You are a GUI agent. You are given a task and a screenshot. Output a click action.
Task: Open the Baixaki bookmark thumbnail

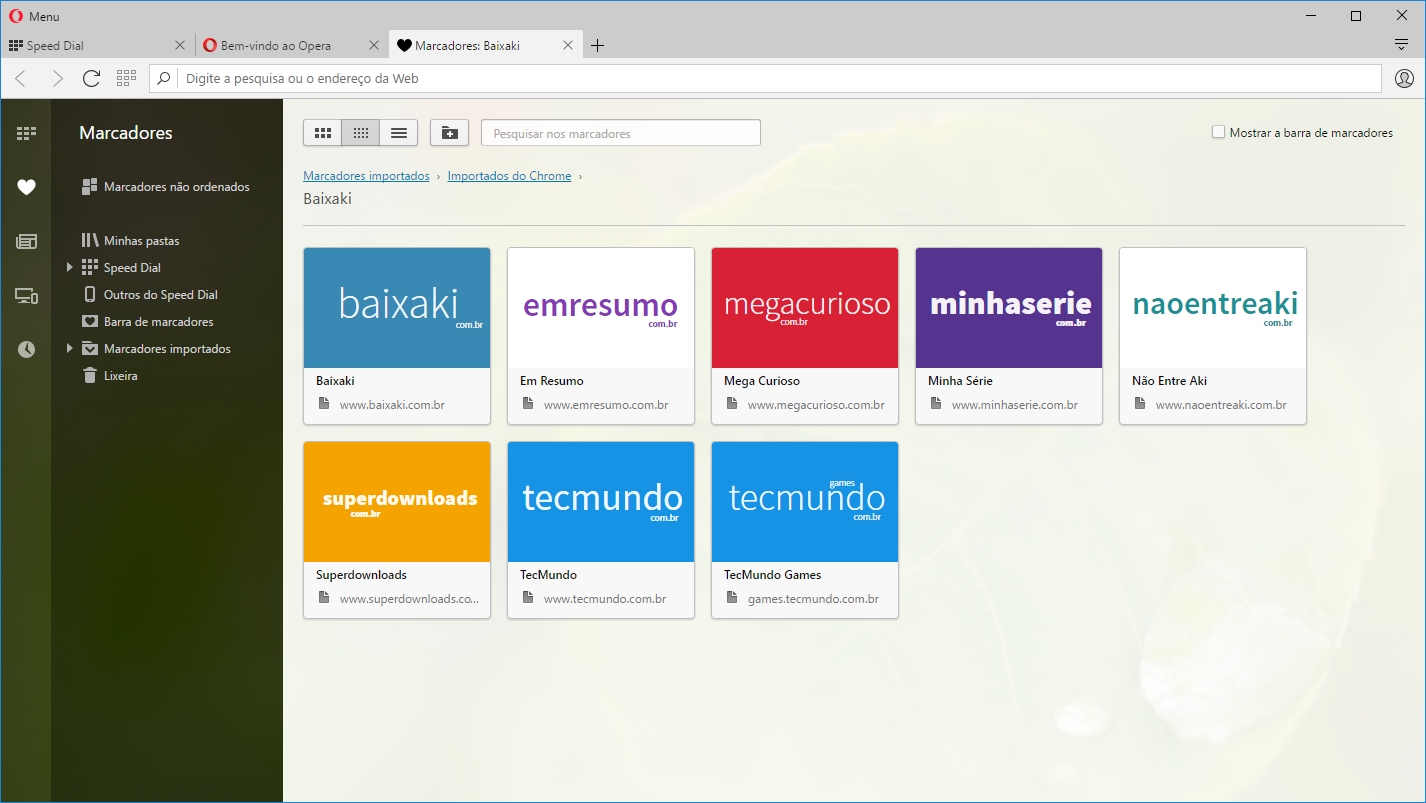pos(397,308)
